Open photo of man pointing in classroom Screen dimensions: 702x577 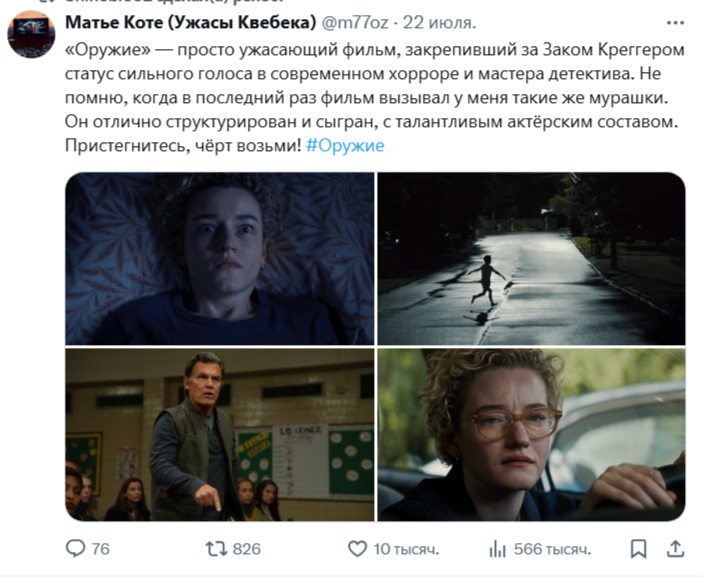pyautogui.click(x=220, y=435)
